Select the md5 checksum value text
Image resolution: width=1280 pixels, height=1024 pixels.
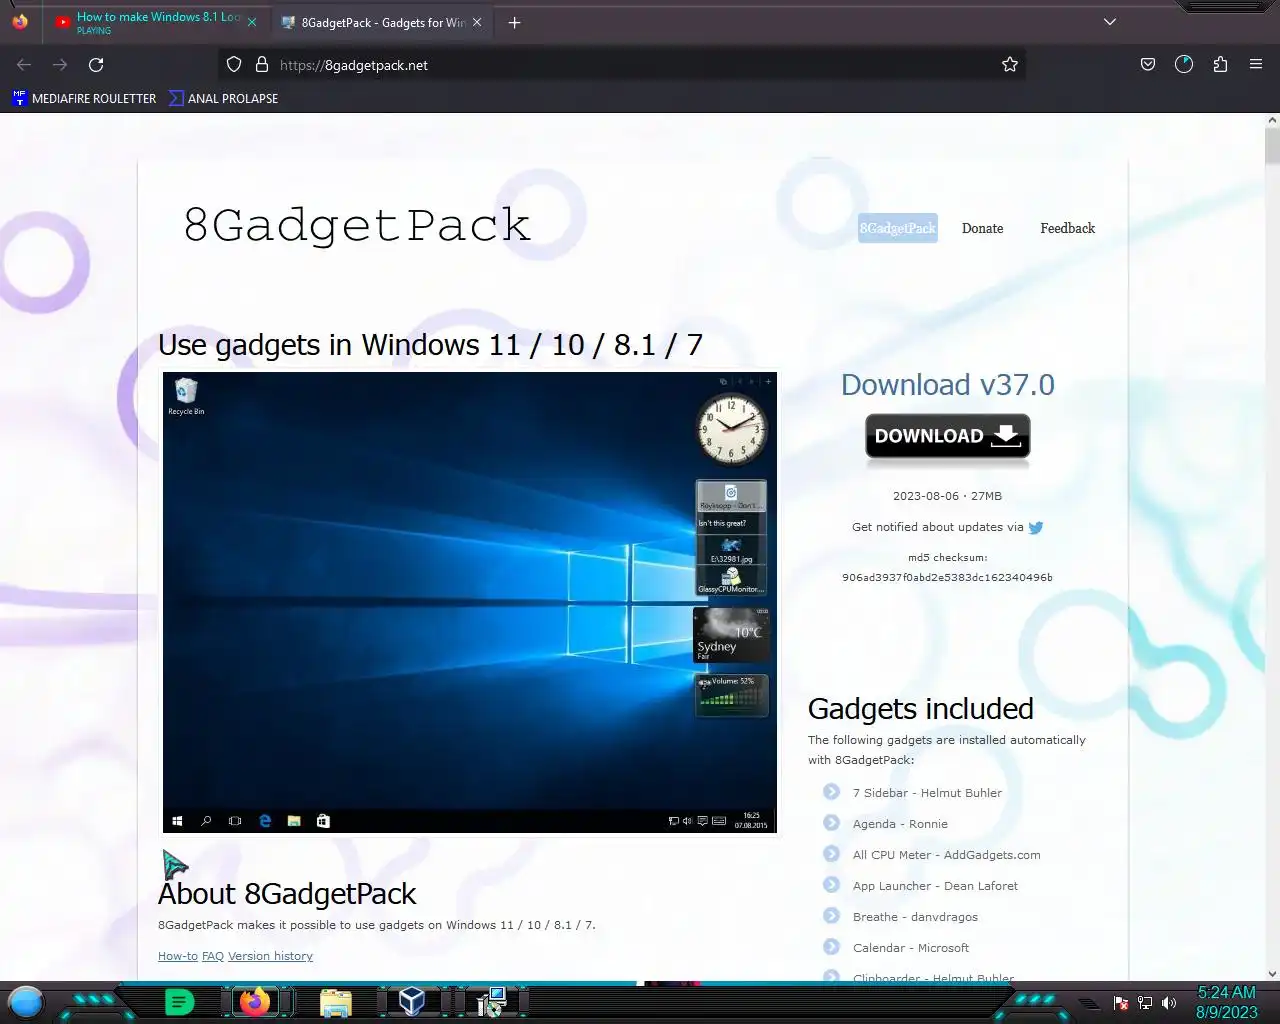pos(947,577)
